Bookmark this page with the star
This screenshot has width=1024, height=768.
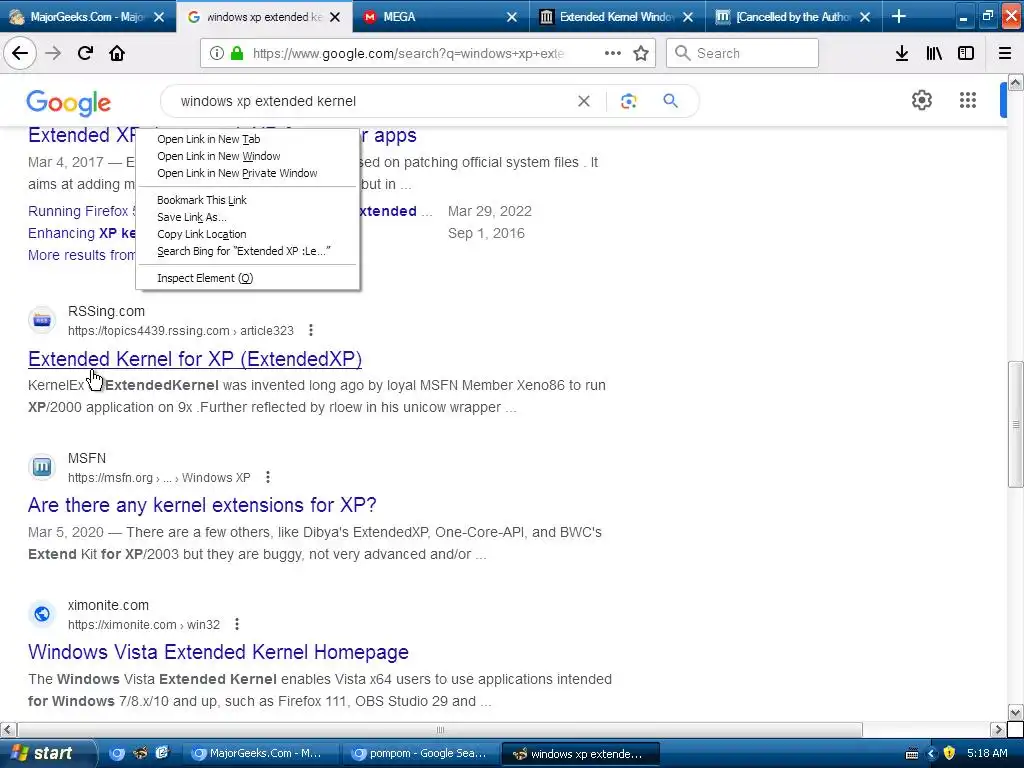pyautogui.click(x=641, y=53)
